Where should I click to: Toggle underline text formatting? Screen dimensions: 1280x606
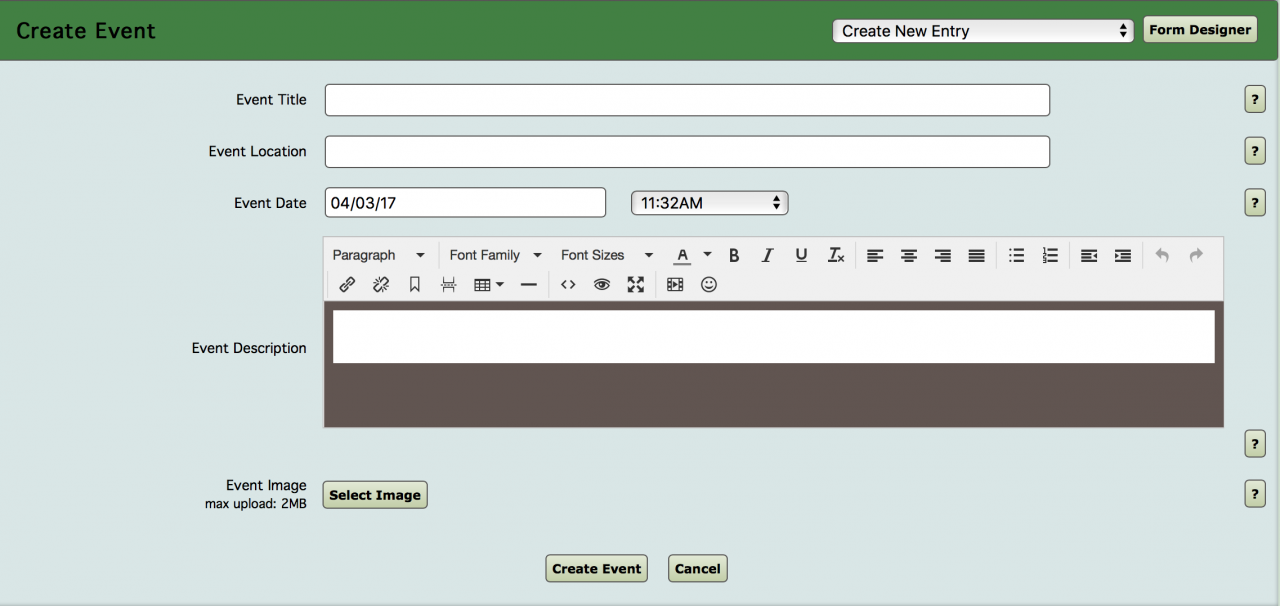[801, 255]
